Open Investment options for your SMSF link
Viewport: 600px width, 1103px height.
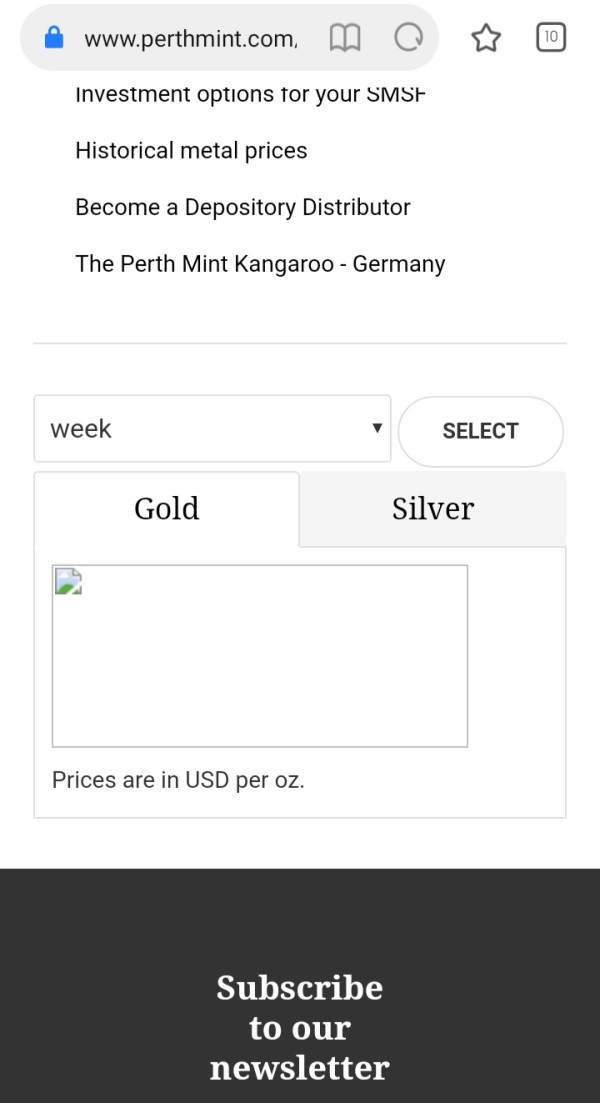tap(250, 94)
